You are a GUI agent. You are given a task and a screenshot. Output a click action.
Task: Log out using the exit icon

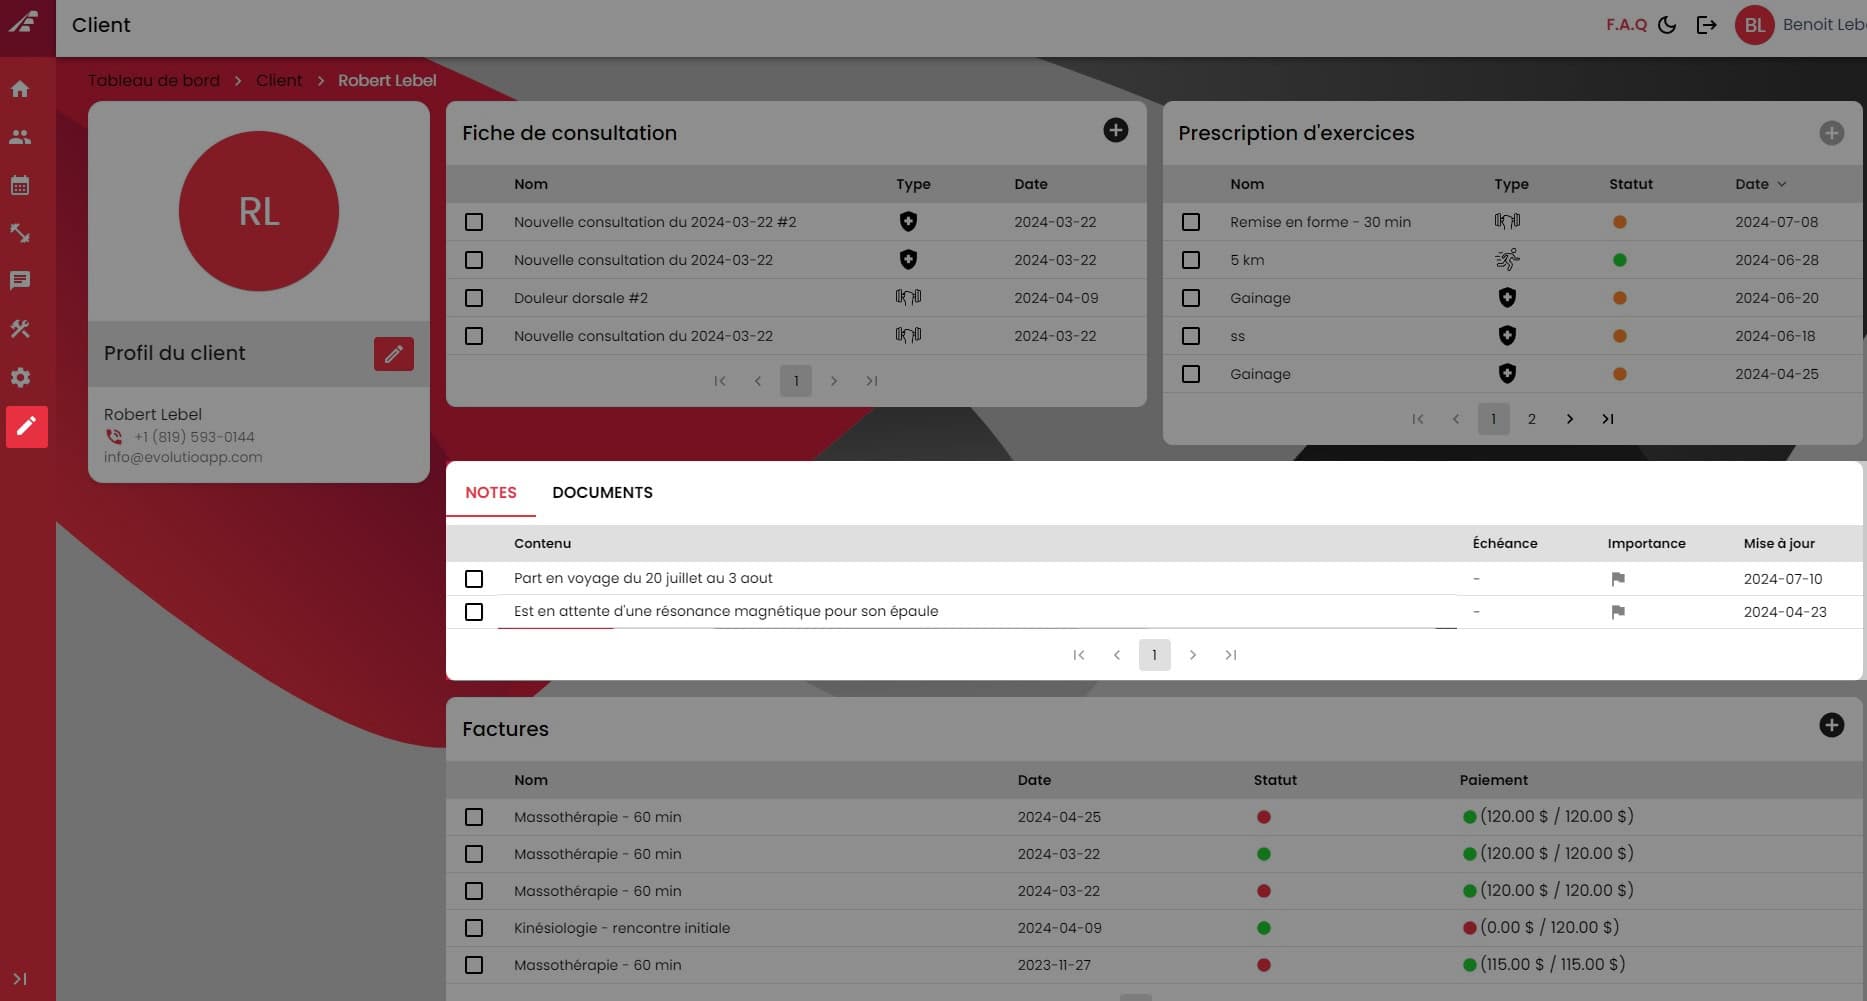pyautogui.click(x=1707, y=25)
